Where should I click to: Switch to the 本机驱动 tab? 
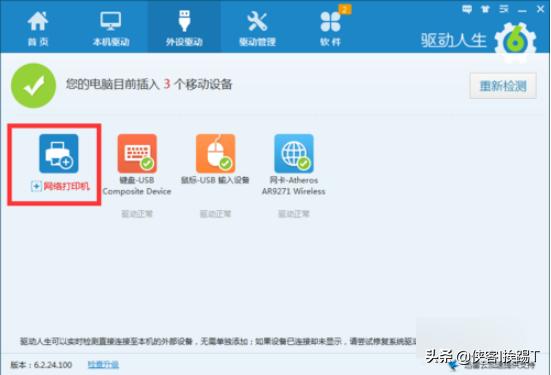[x=111, y=29]
